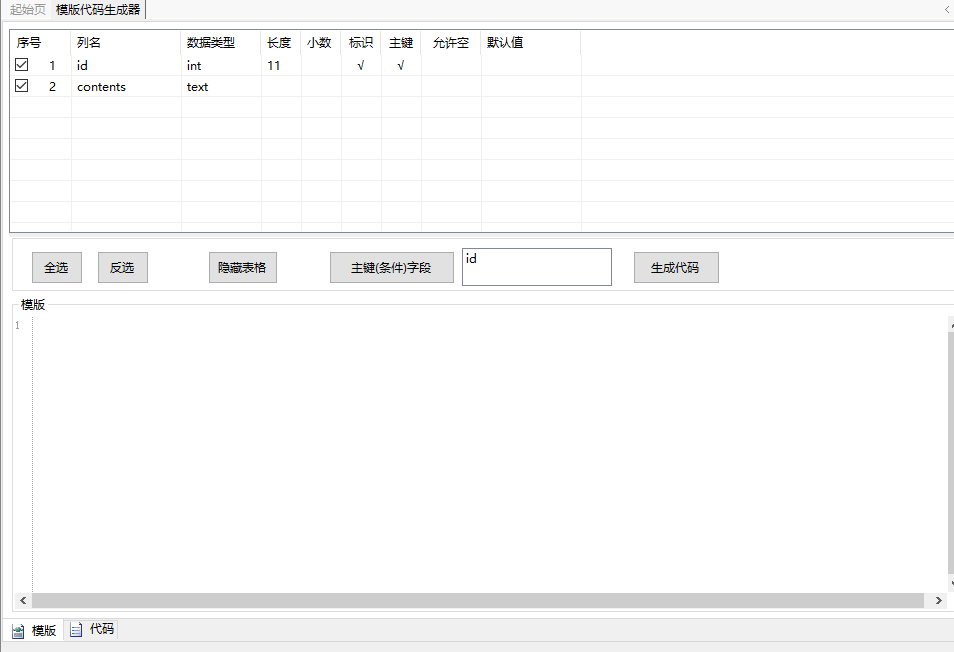
Task: Open the 模版 bottom tab
Action: point(35,630)
